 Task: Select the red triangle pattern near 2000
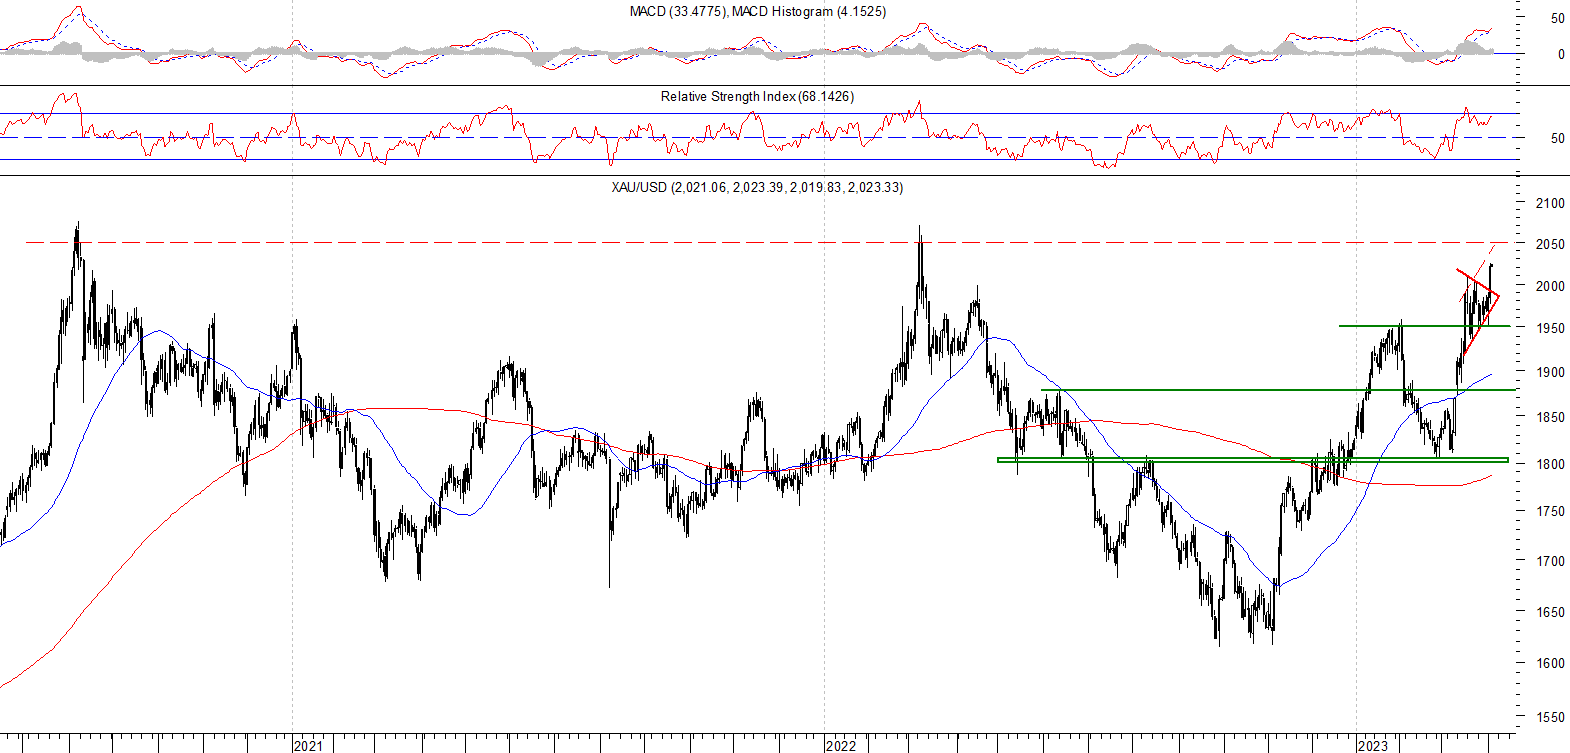pyautogui.click(x=1478, y=313)
